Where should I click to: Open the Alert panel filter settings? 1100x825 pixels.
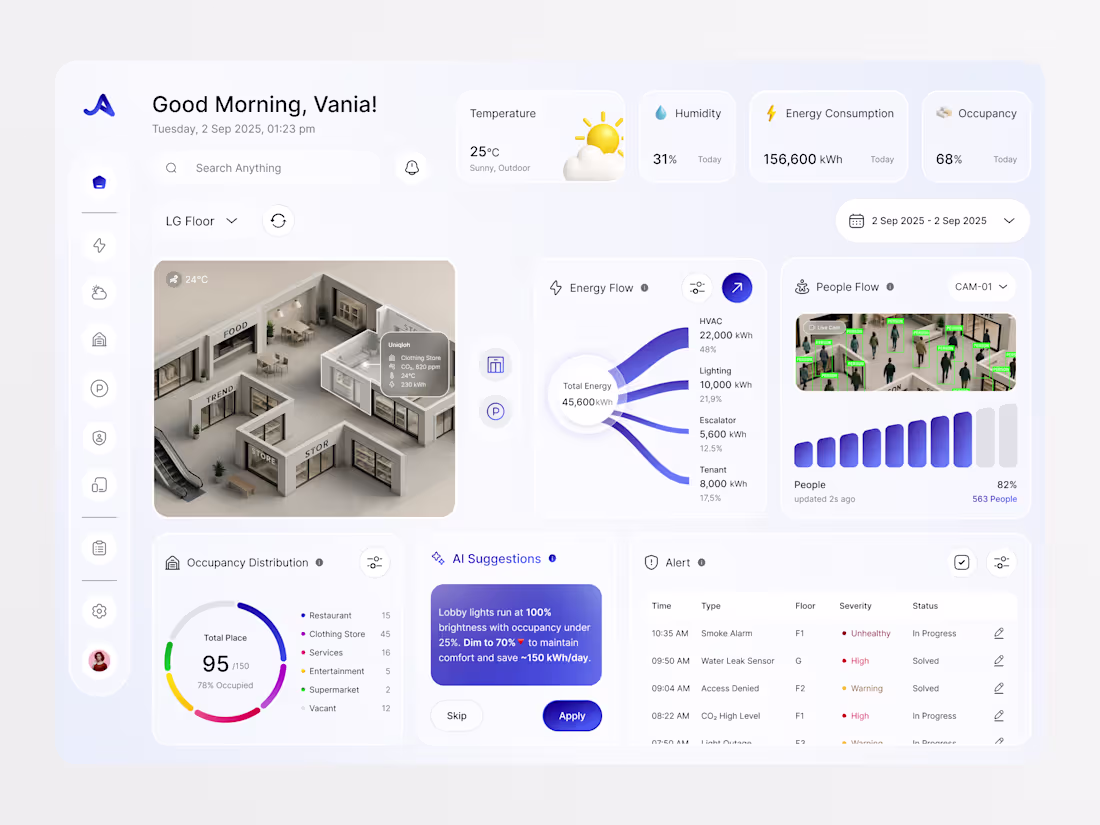[1001, 562]
